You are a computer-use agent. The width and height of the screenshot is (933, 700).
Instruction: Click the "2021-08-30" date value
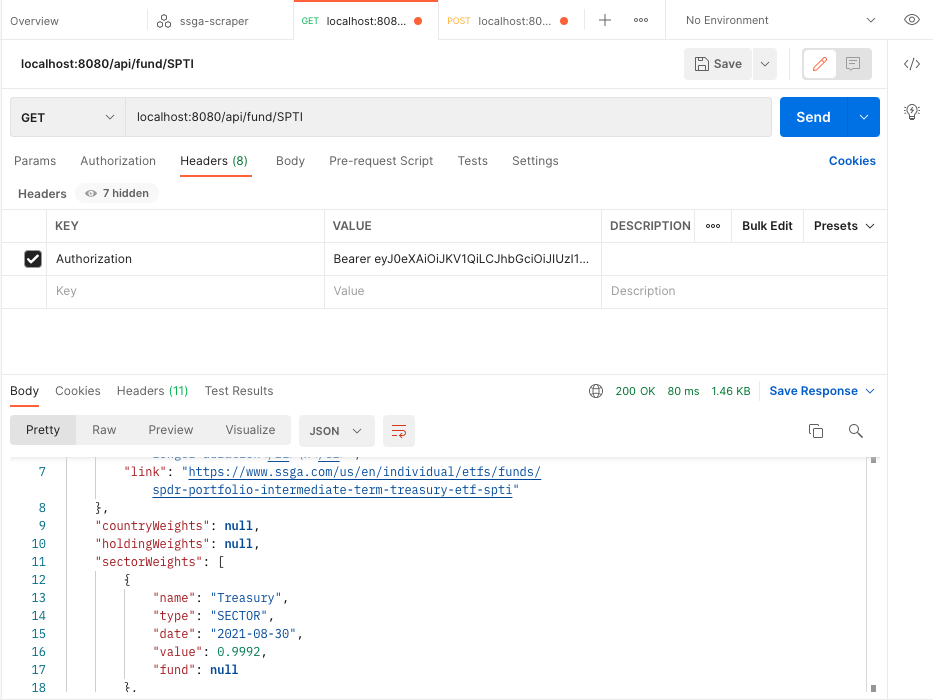(x=253, y=634)
